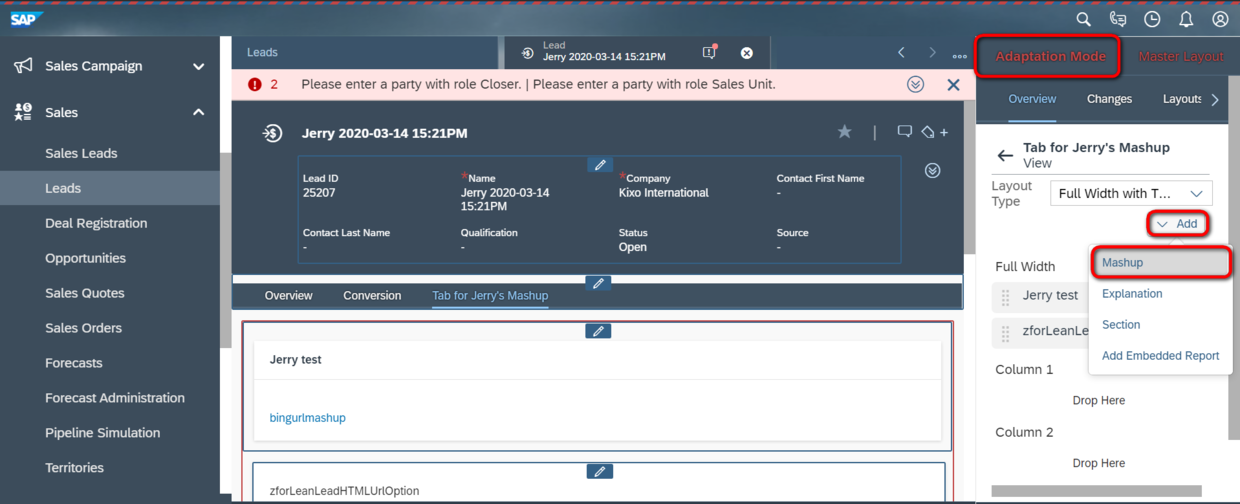Edit zforLeanLeadHTMLUrlOption section pencil icon
The width and height of the screenshot is (1240, 504).
pyautogui.click(x=598, y=471)
